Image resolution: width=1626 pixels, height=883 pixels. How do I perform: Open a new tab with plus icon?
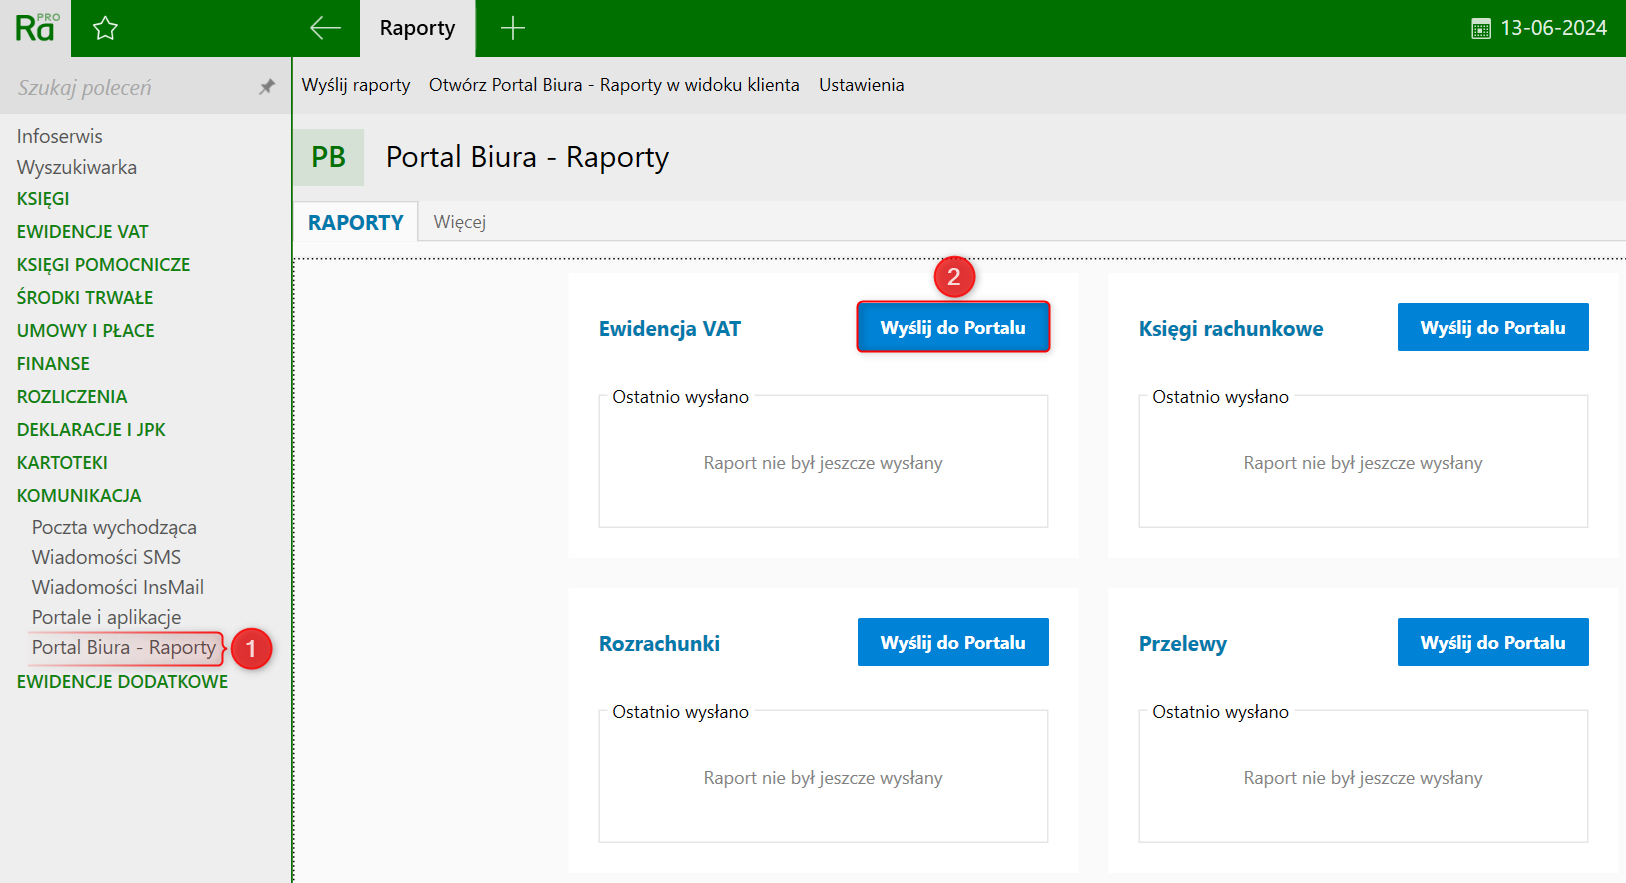[x=512, y=28]
